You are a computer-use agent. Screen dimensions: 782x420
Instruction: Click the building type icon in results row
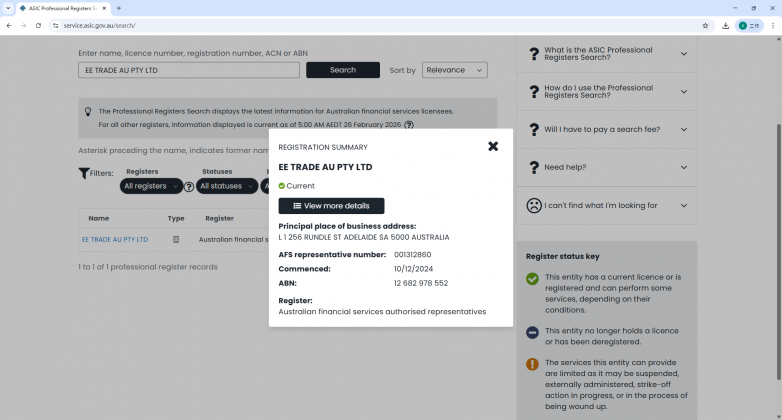pyautogui.click(x=176, y=240)
